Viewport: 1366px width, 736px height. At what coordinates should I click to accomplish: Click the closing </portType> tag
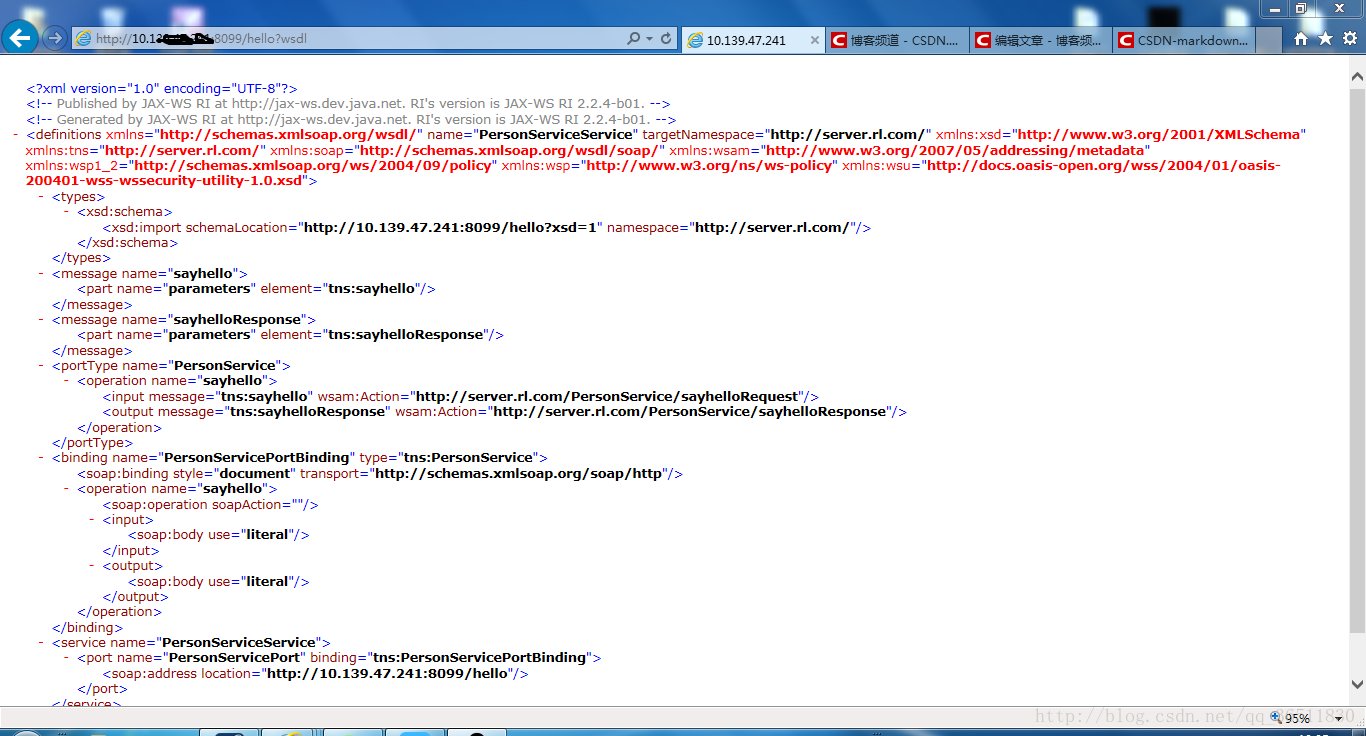pyautogui.click(x=93, y=443)
